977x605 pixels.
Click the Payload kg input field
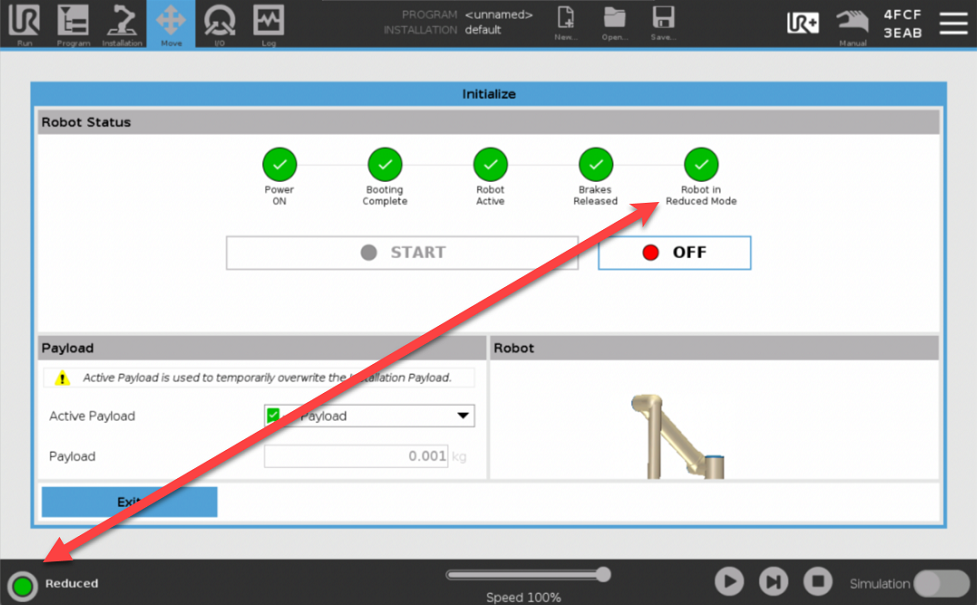click(355, 456)
